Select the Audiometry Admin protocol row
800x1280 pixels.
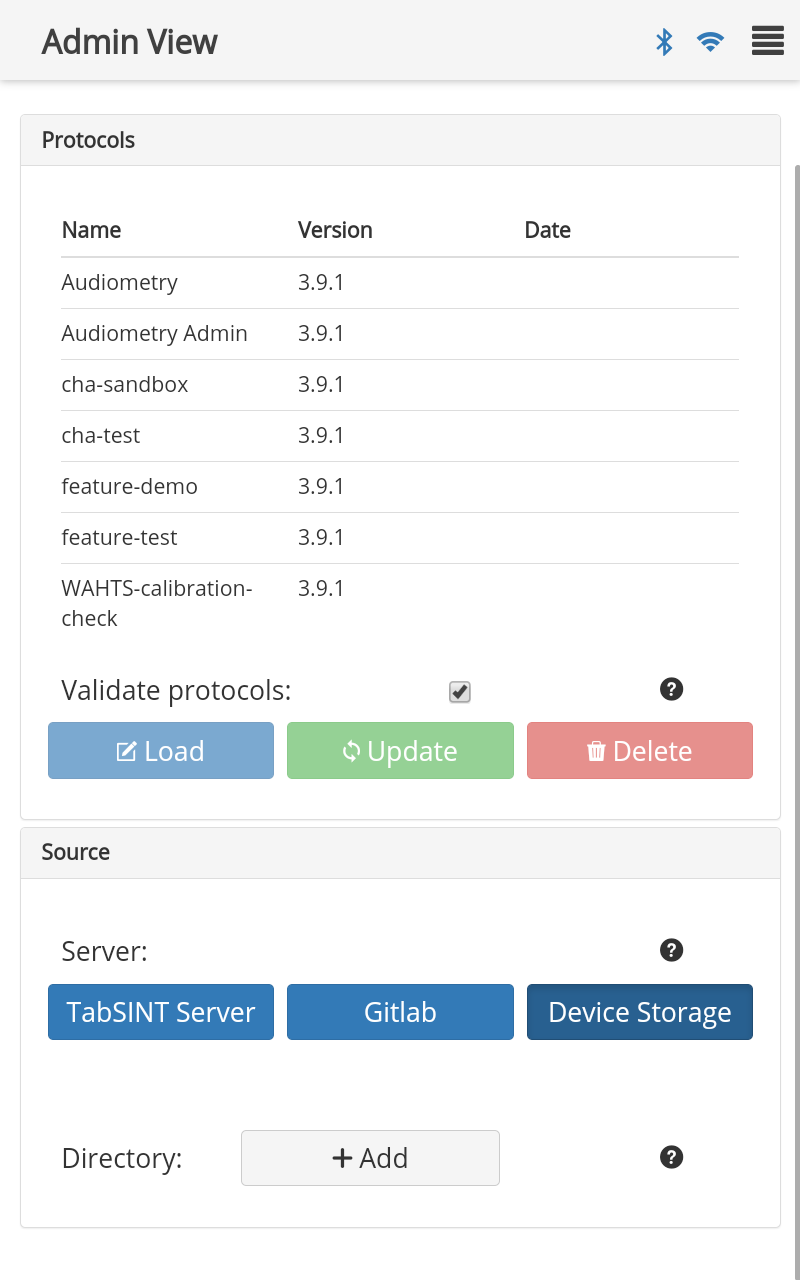(x=400, y=334)
